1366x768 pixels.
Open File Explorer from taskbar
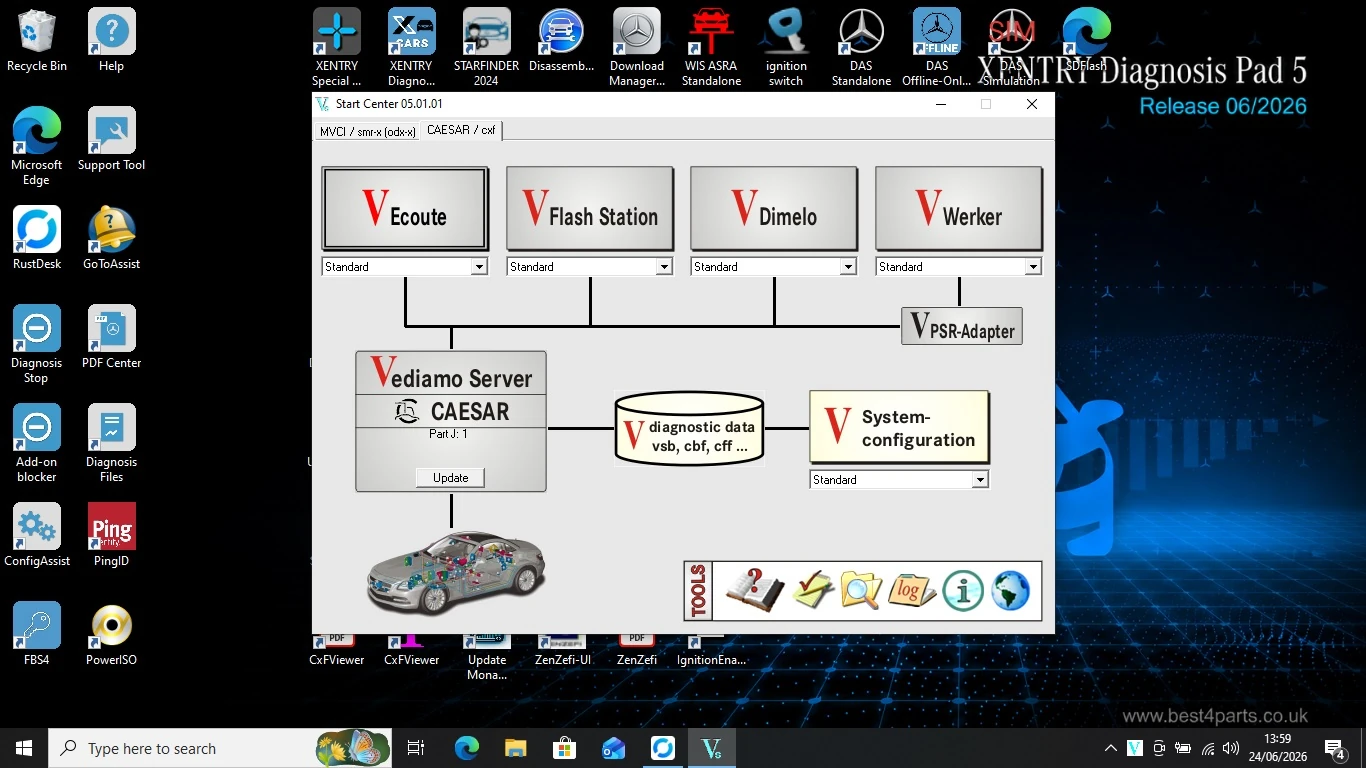[x=515, y=748]
